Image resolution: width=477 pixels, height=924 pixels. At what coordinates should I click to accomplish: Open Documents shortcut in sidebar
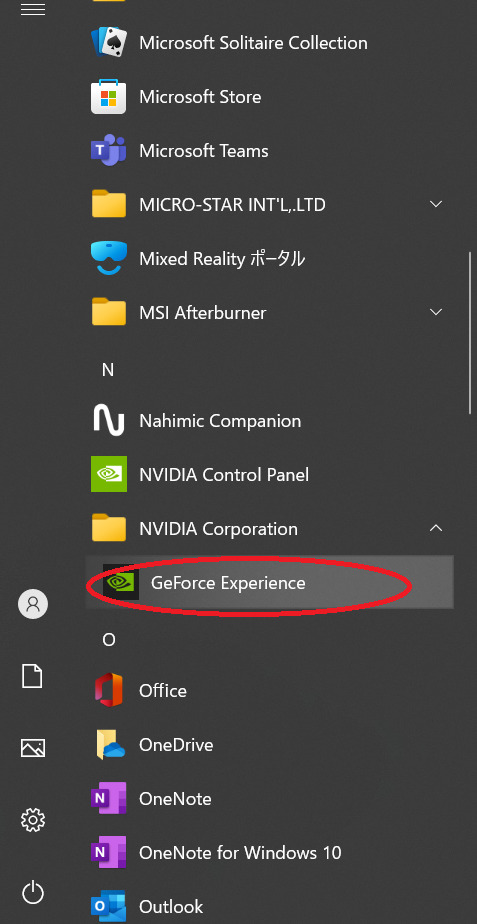[32, 676]
